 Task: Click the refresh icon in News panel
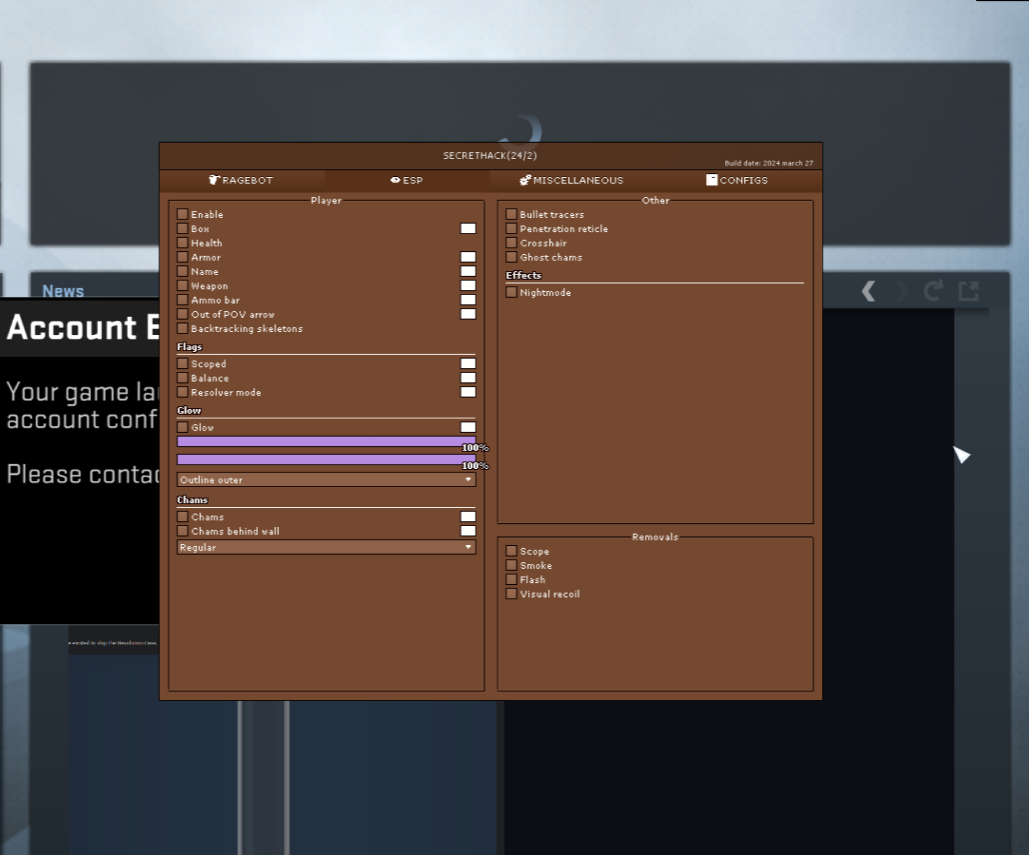(x=933, y=291)
